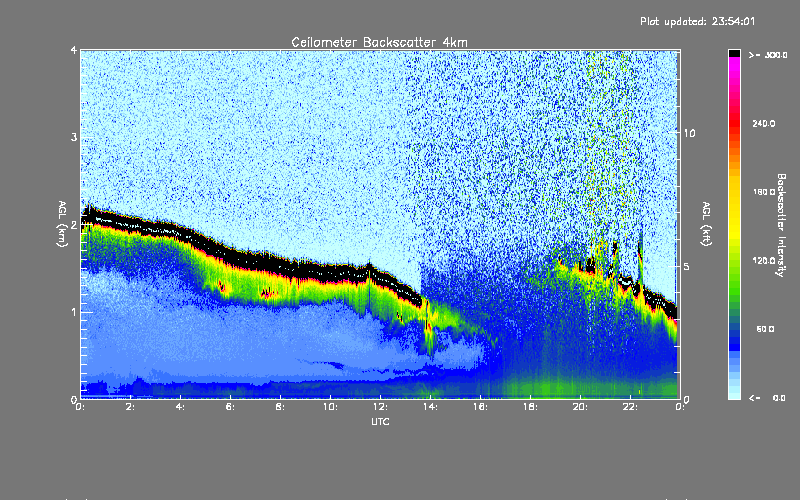The width and height of the screenshot is (800, 500).
Task: Select the 'AGL (kft)' axis title
Action: coord(706,224)
